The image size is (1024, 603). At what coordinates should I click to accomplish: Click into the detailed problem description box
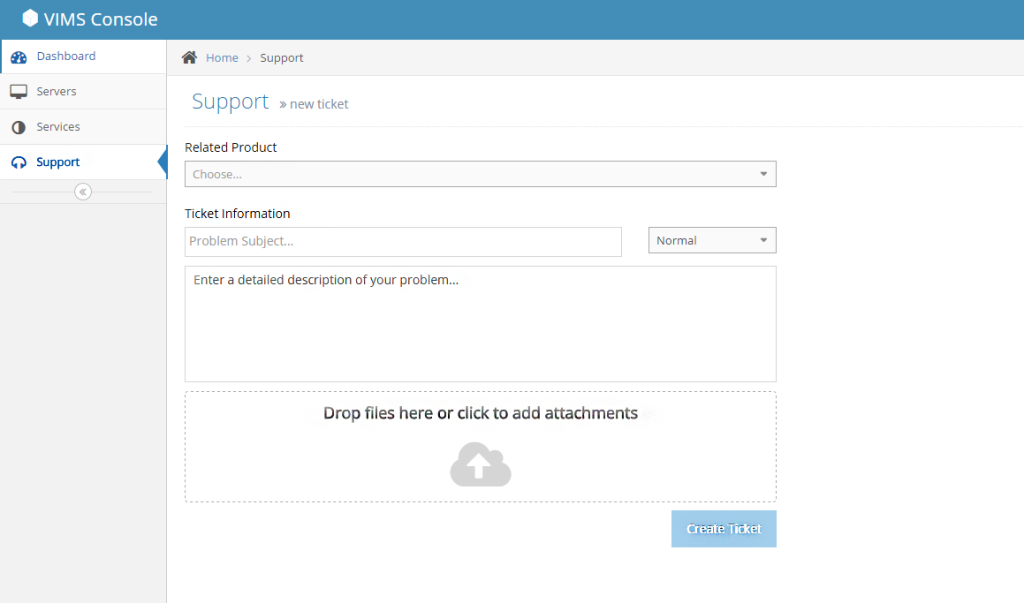click(x=480, y=323)
